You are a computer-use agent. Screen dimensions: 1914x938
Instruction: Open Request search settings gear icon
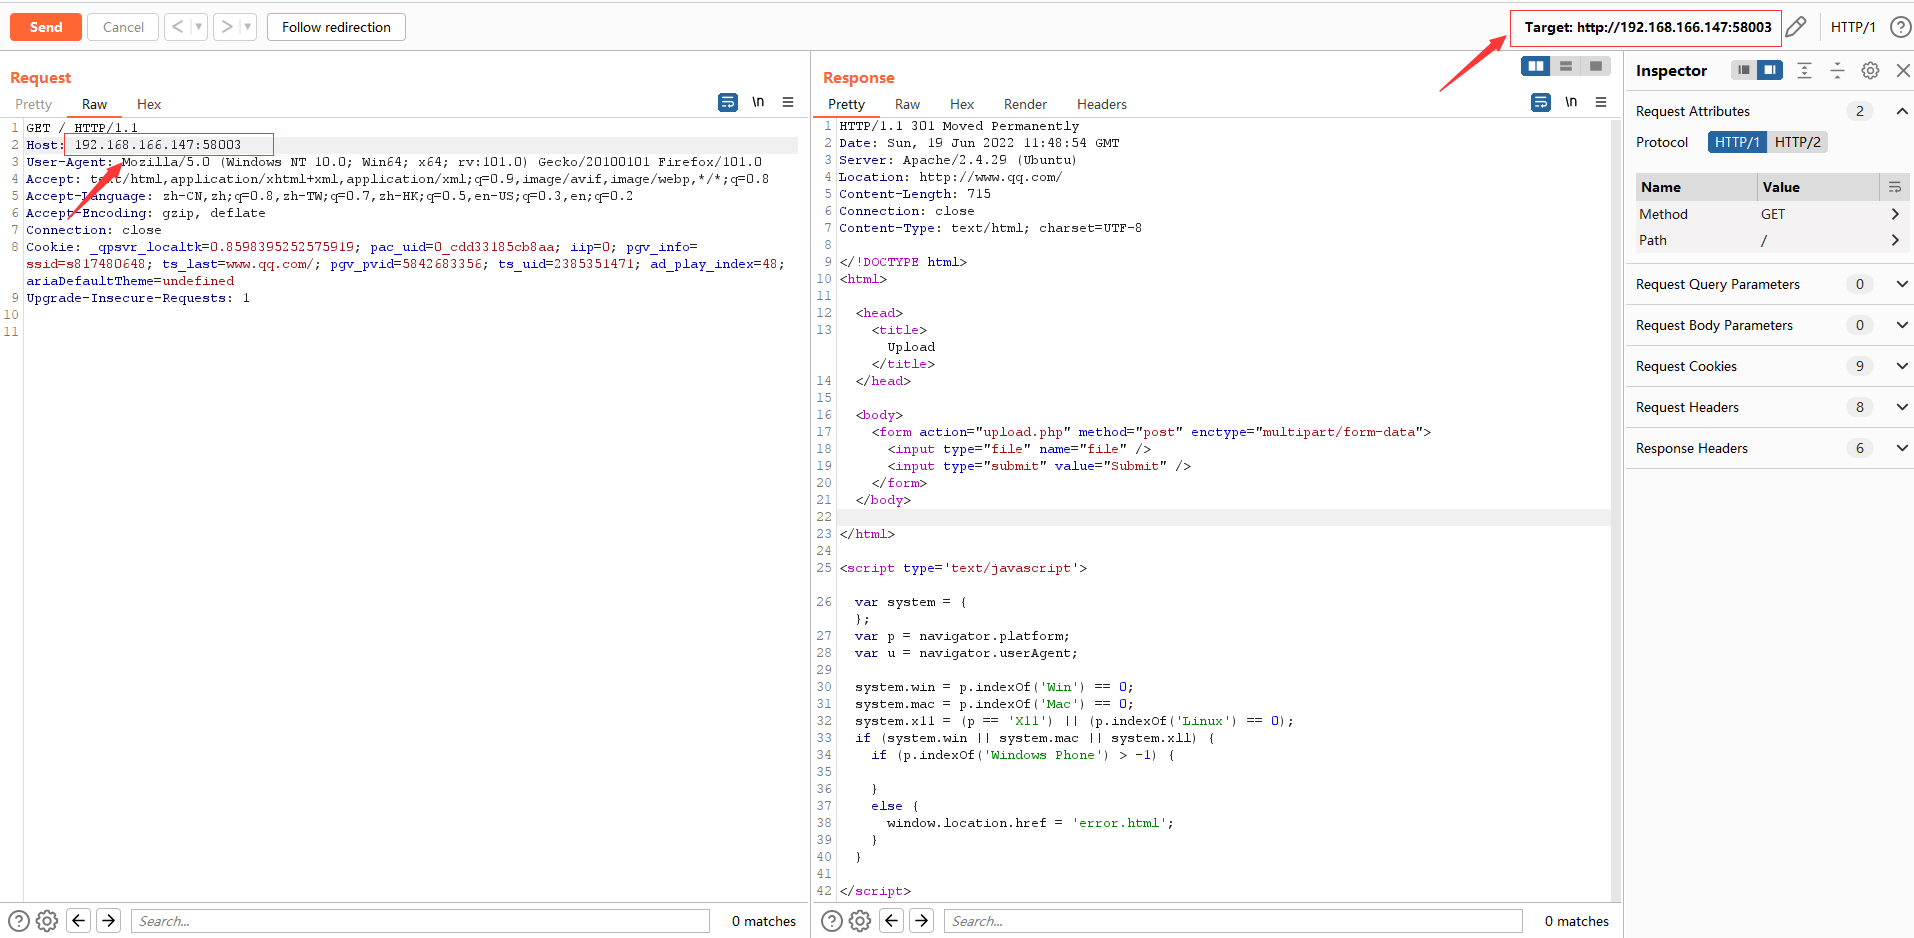tap(47, 921)
